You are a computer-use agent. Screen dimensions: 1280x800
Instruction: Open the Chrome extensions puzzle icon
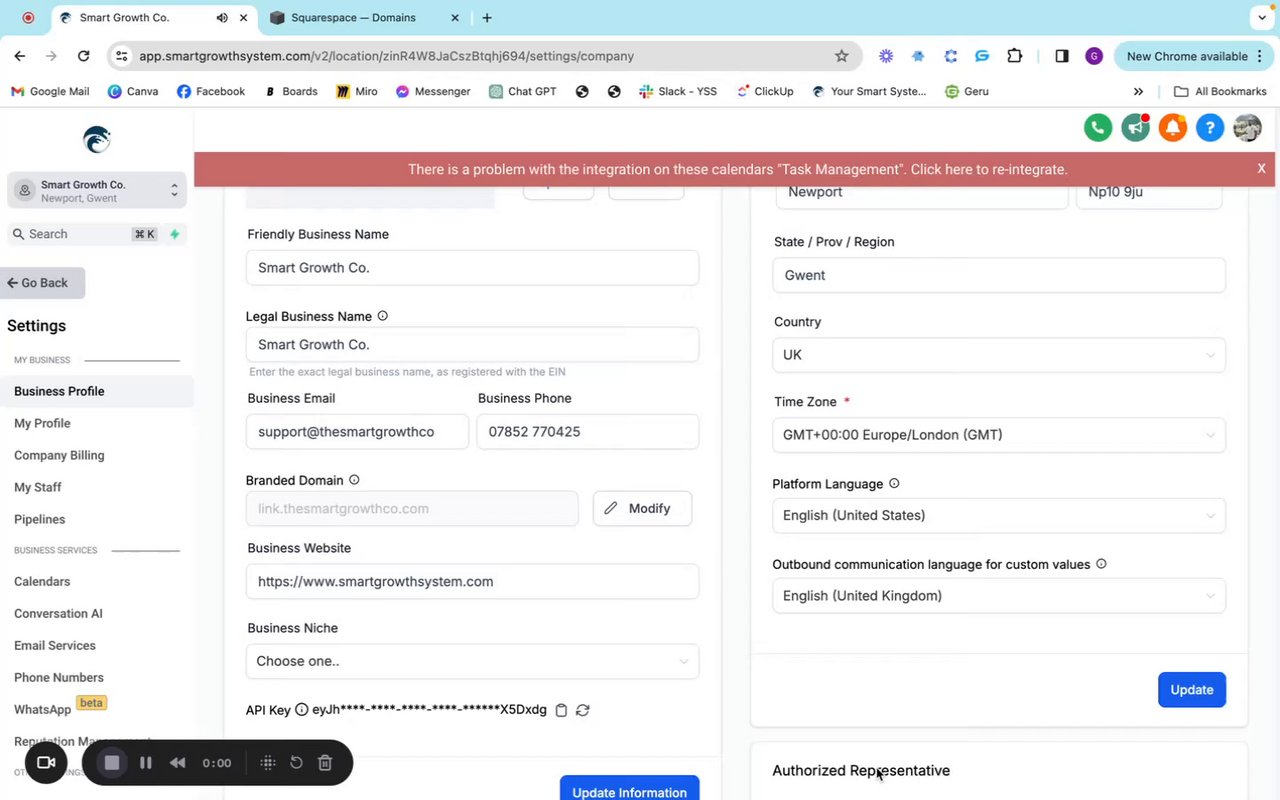tap(1014, 56)
